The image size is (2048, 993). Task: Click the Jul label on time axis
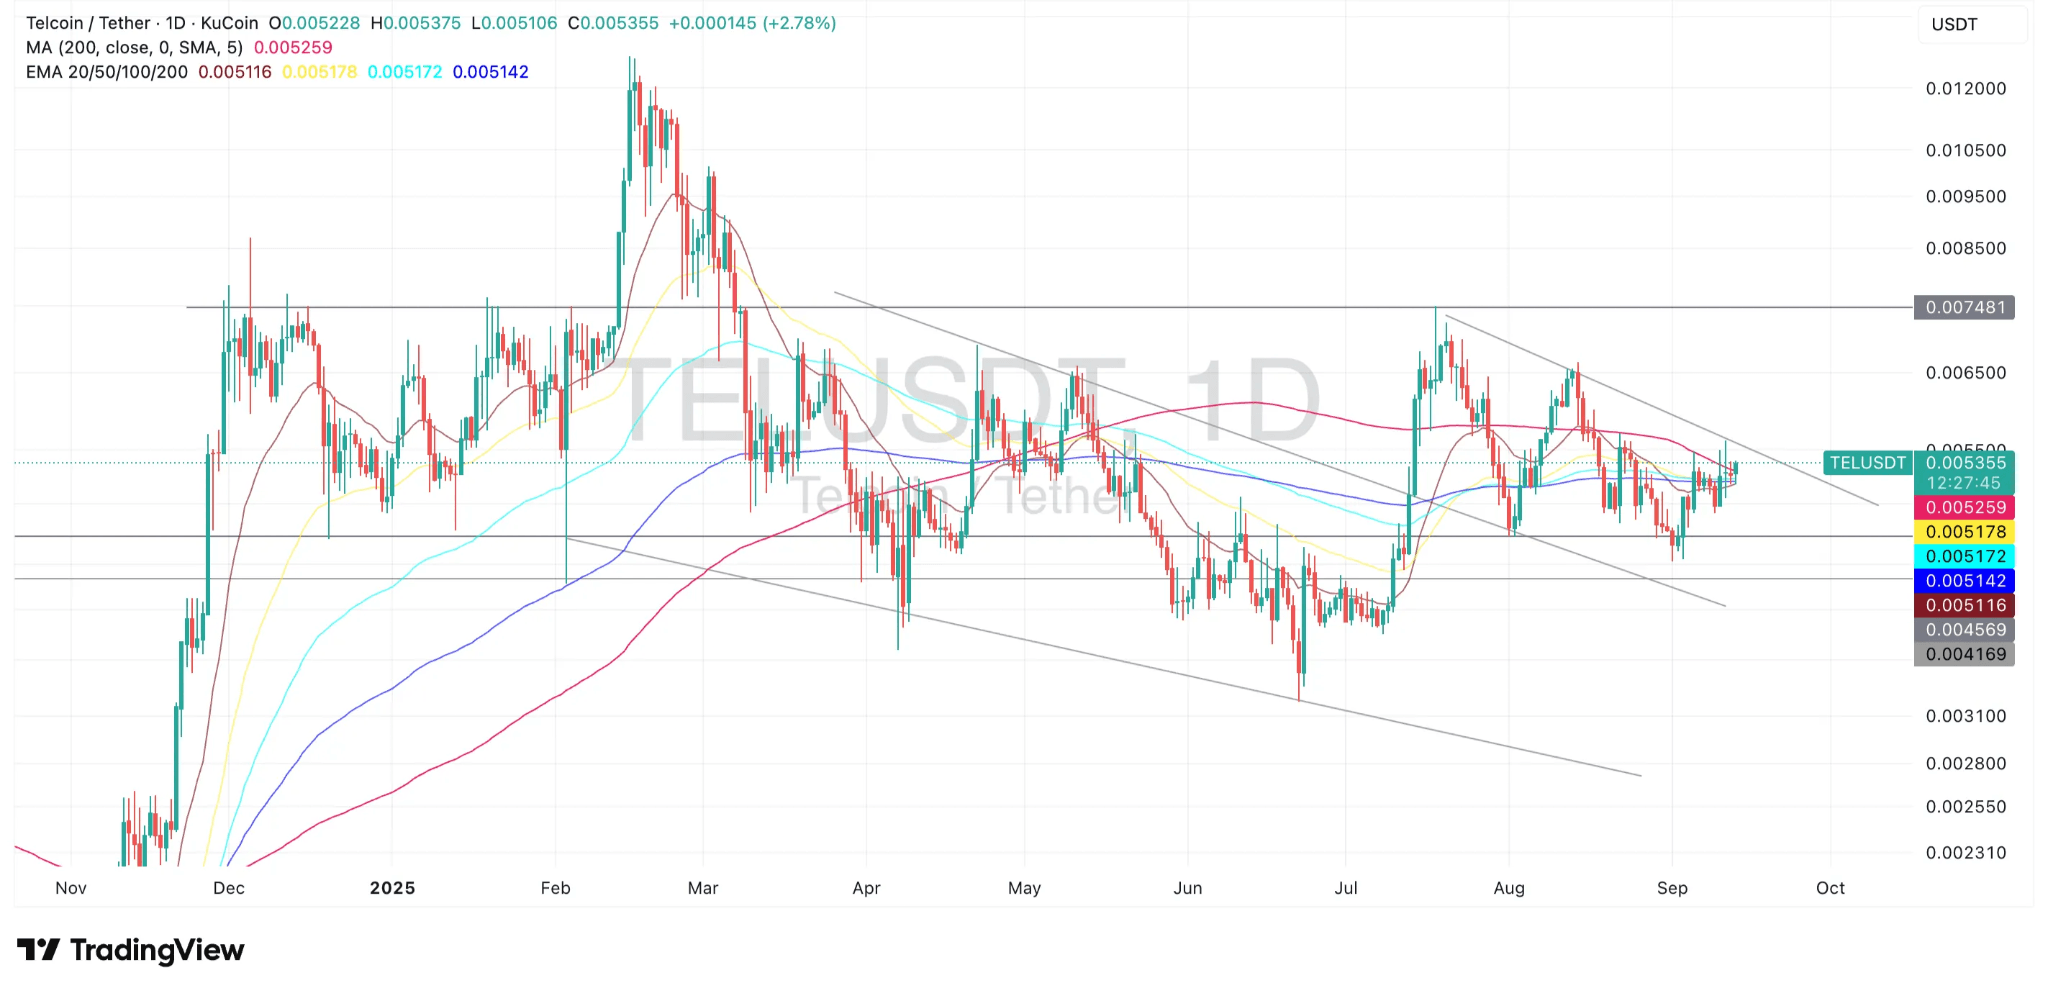[1346, 888]
